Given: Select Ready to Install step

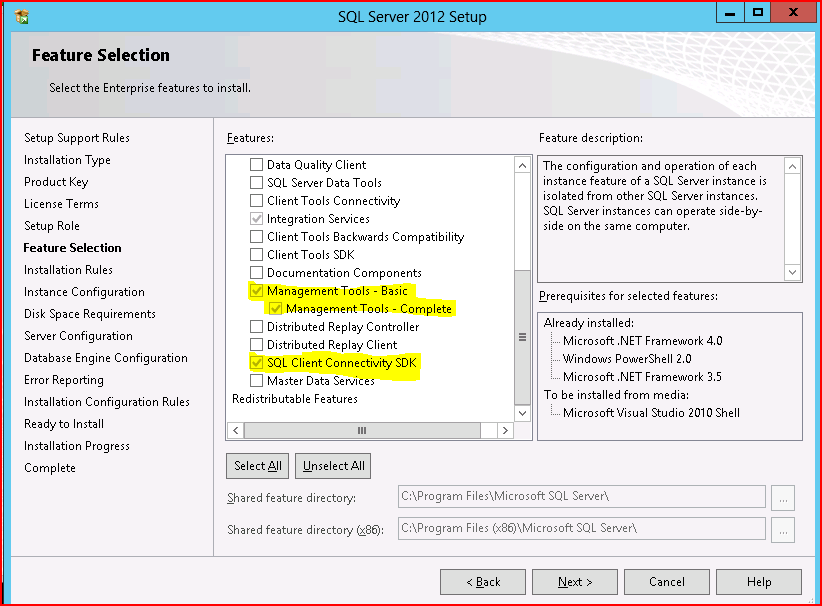Looking at the screenshot, I should tap(64, 424).
